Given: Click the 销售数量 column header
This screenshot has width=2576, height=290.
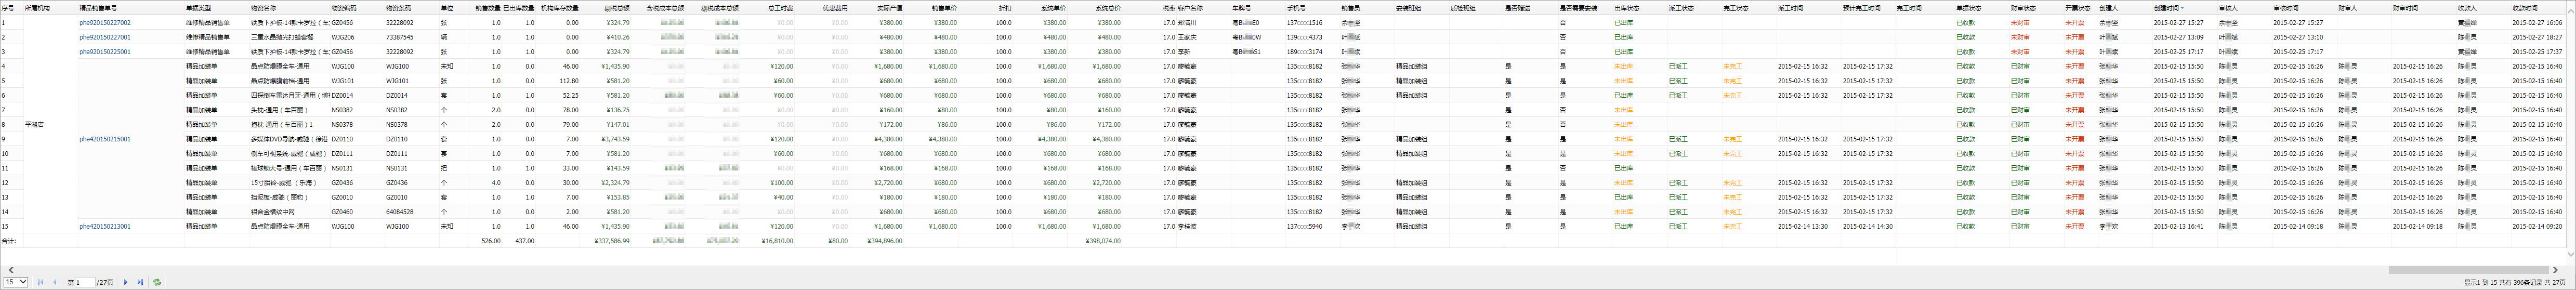Looking at the screenshot, I should pyautogui.click(x=487, y=7).
